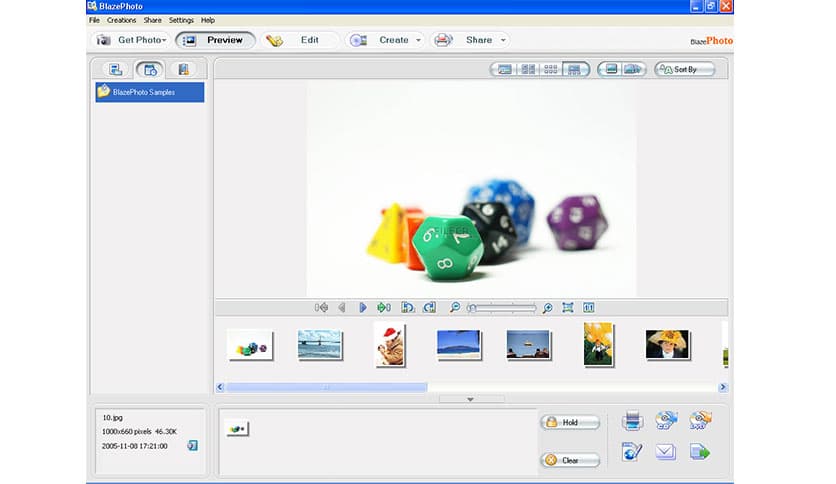This screenshot has height=484, width=836.
Task: Click the email envelope icon
Action: point(665,452)
